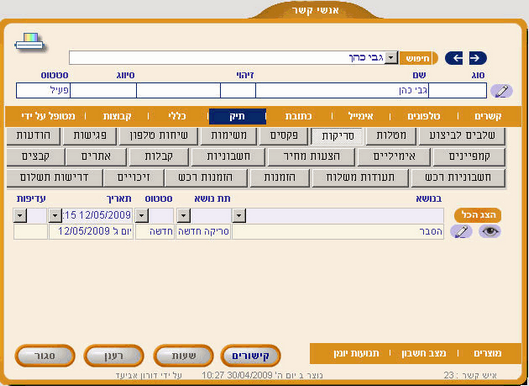Open the מוצרים bottom tab
529x386 pixels.
point(488,354)
